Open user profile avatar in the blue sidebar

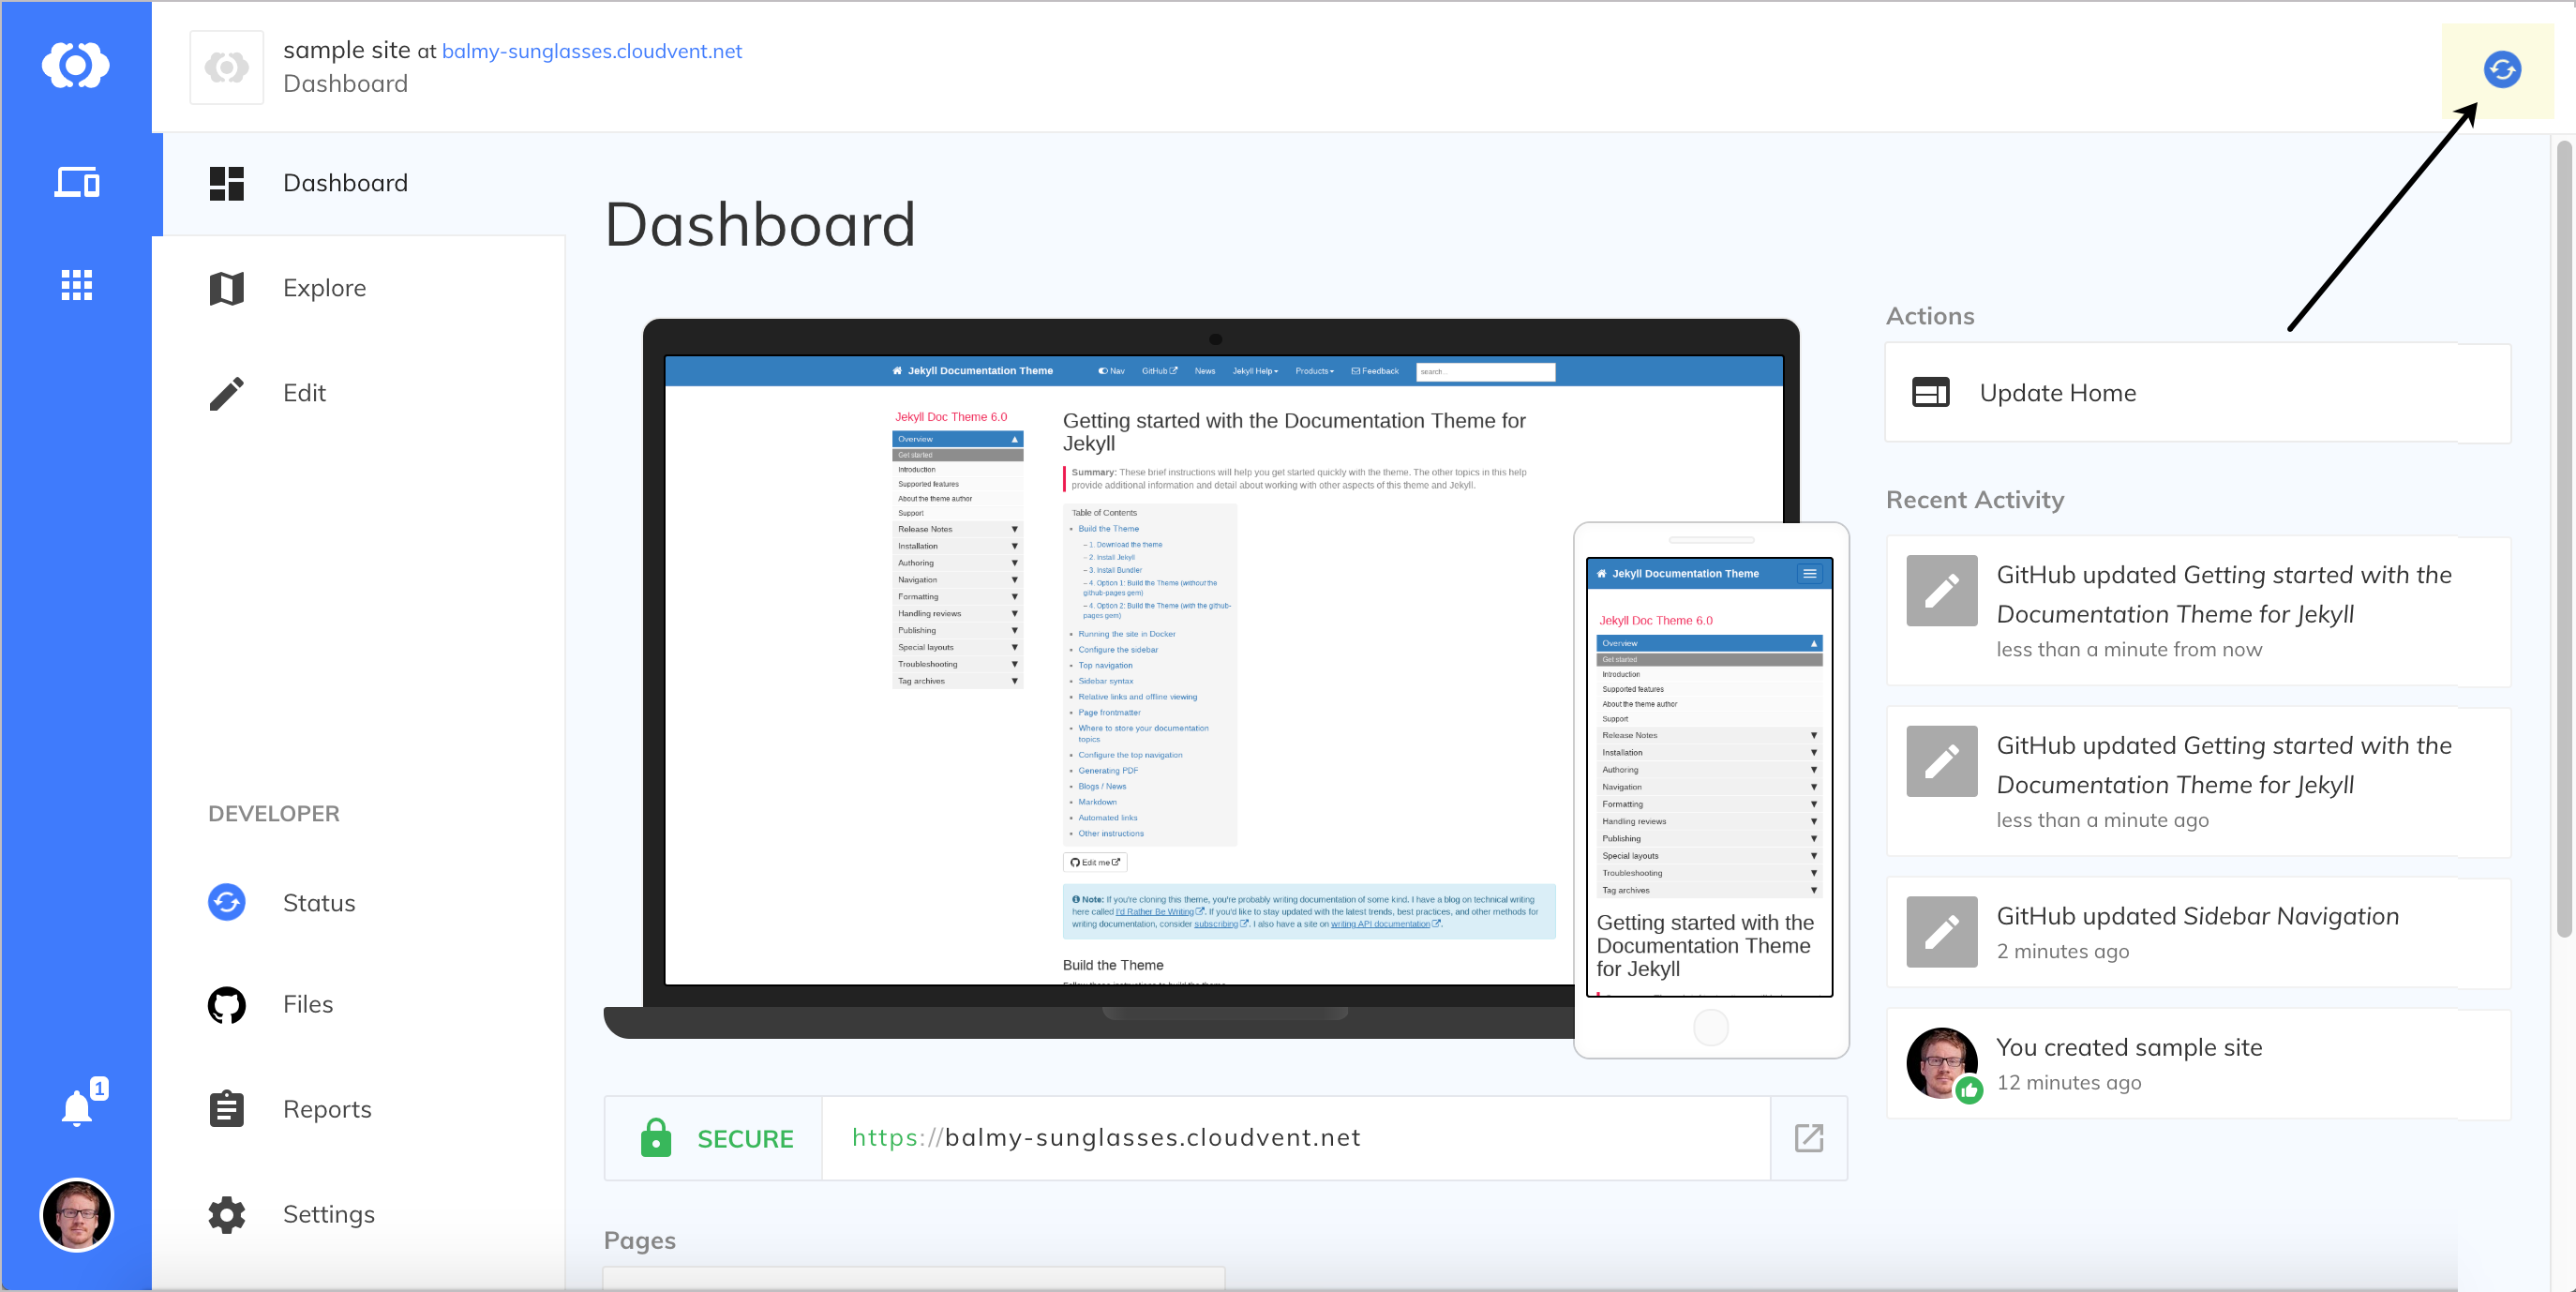point(76,1215)
